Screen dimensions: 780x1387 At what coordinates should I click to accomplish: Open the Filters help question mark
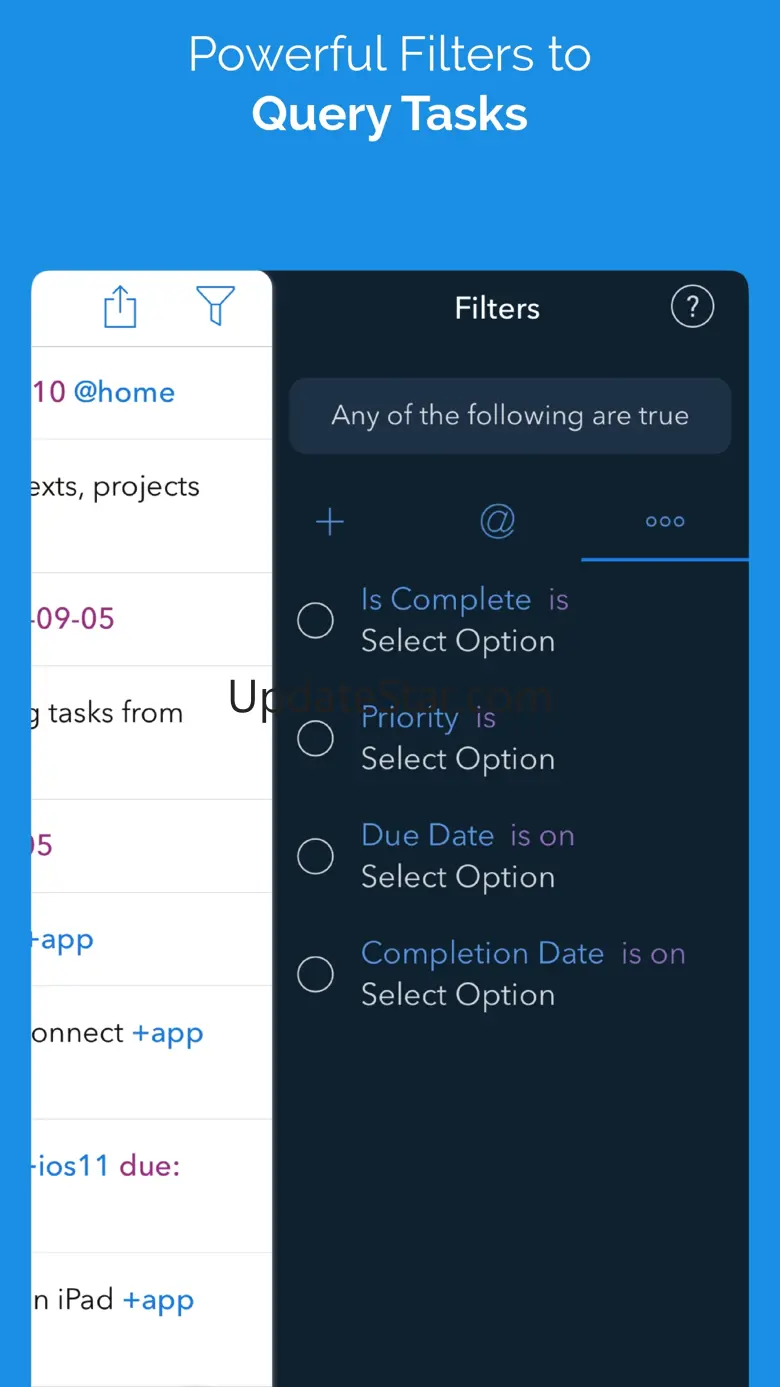click(692, 307)
